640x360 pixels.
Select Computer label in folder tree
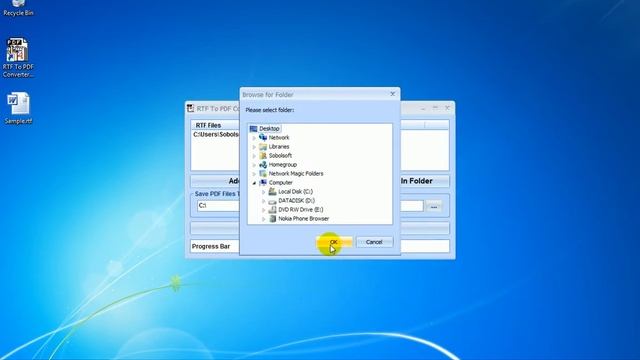coord(280,182)
